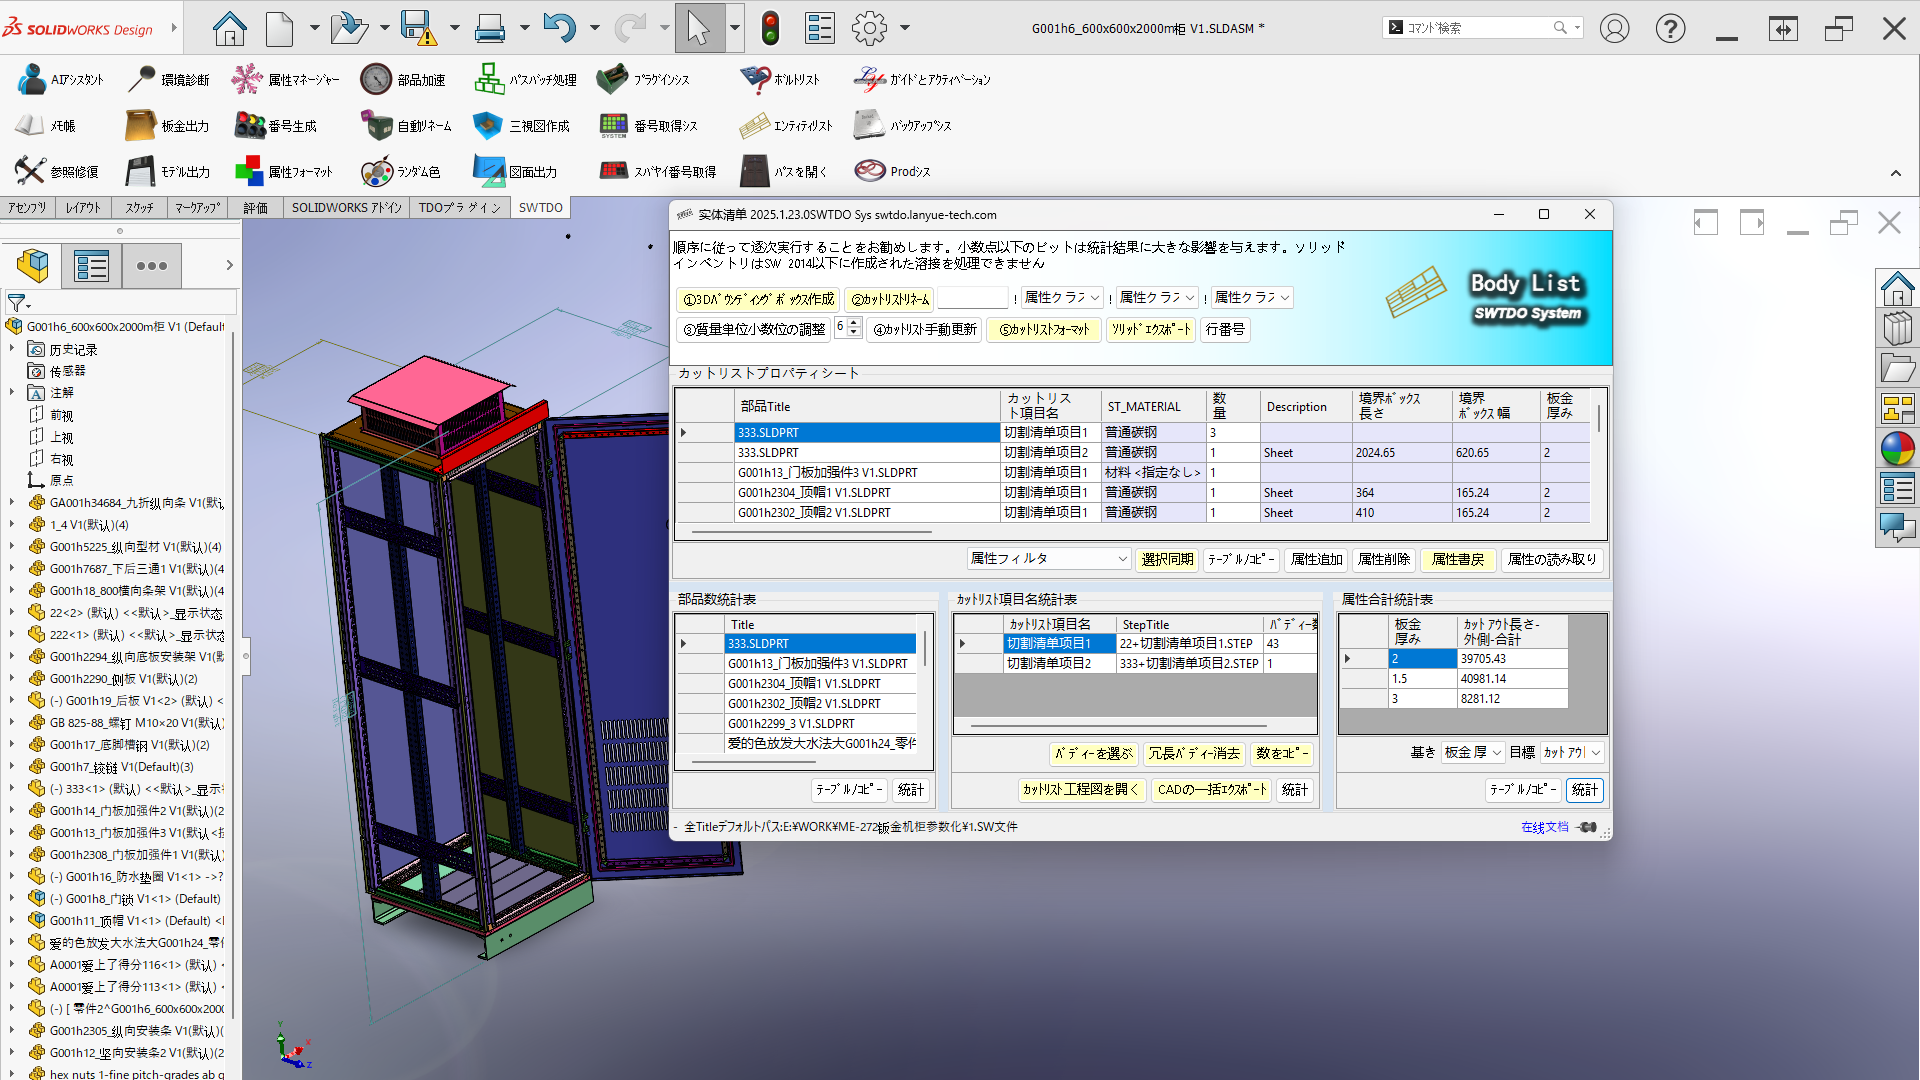
Task: Click the 番号生成 number generation icon
Action: [x=250, y=126]
